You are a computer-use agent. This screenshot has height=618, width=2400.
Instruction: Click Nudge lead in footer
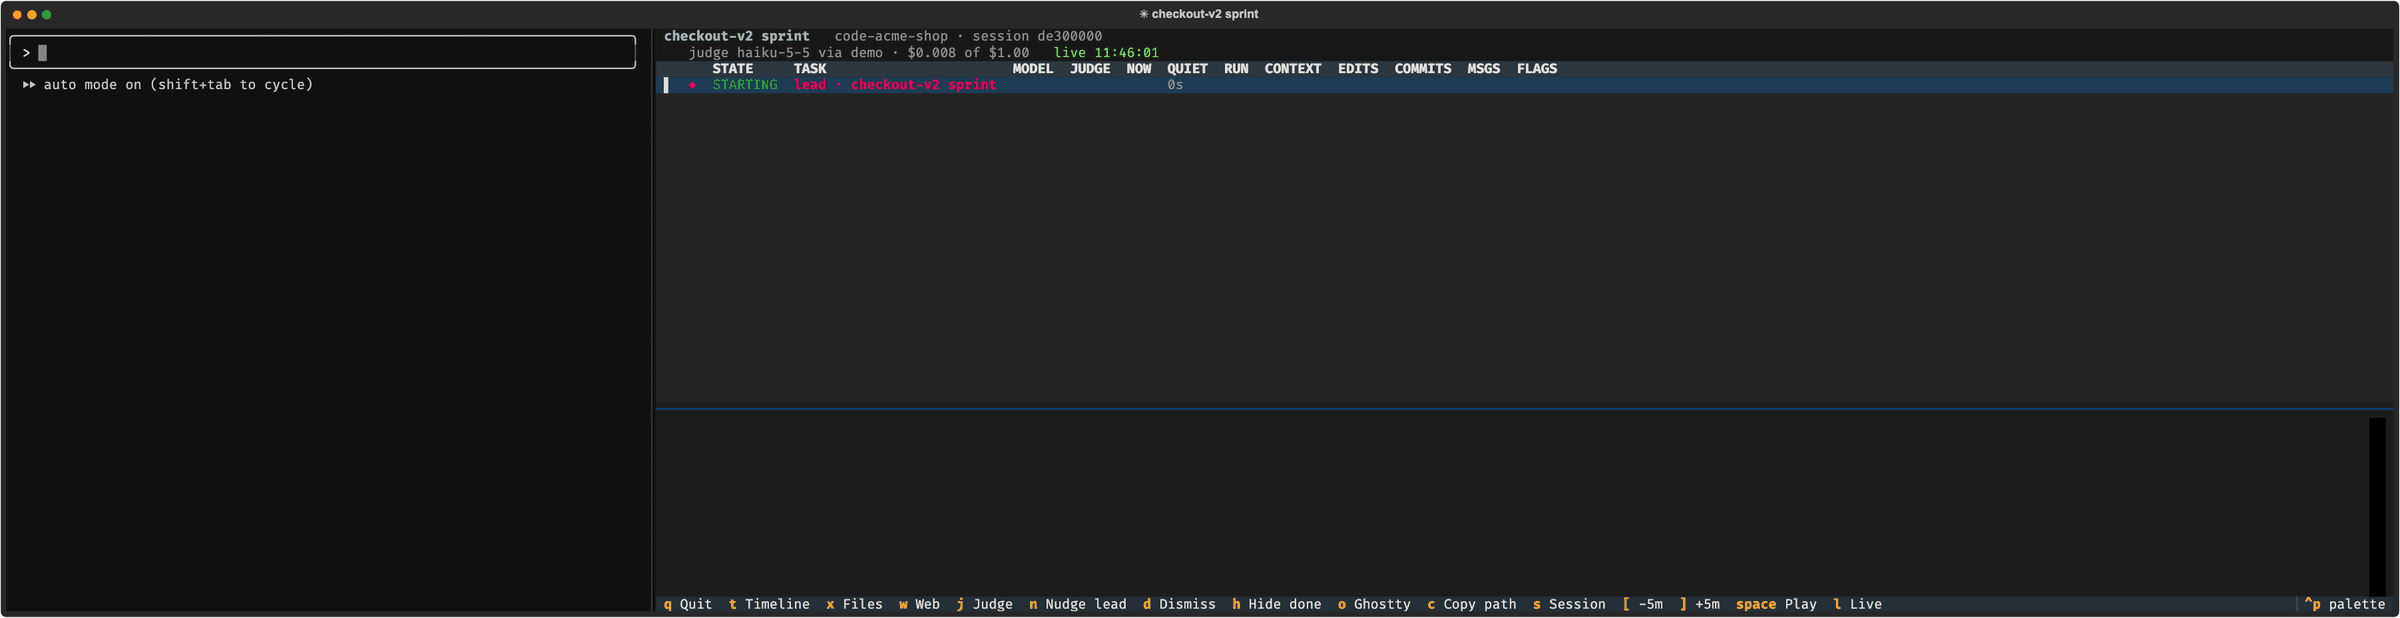click(x=1077, y=604)
